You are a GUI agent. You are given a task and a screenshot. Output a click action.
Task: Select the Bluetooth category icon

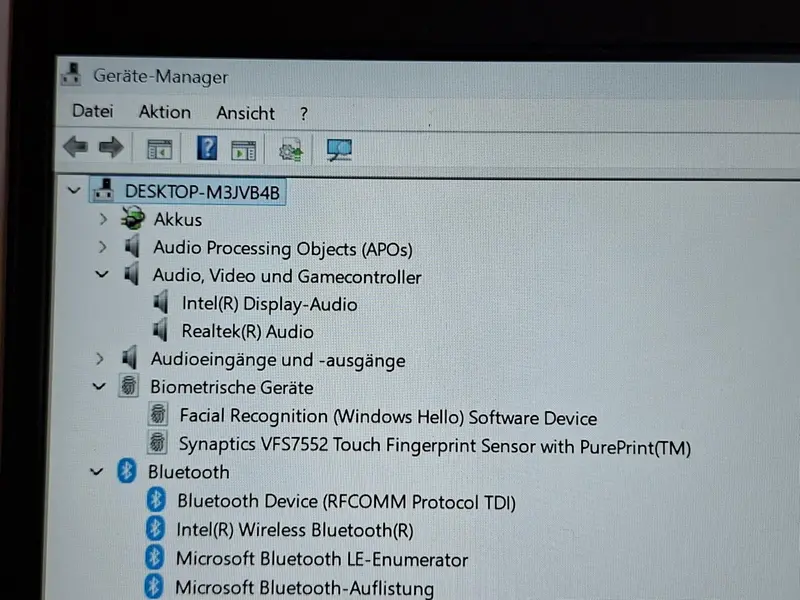pos(127,470)
